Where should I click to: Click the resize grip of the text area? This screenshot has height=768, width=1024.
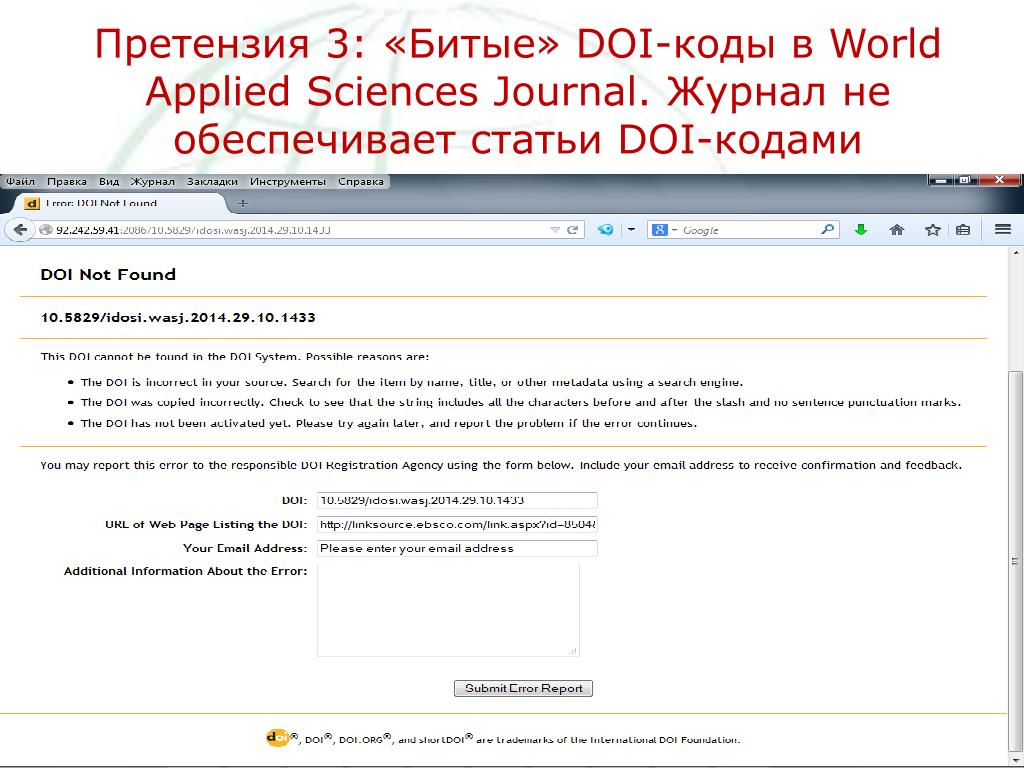(x=573, y=650)
